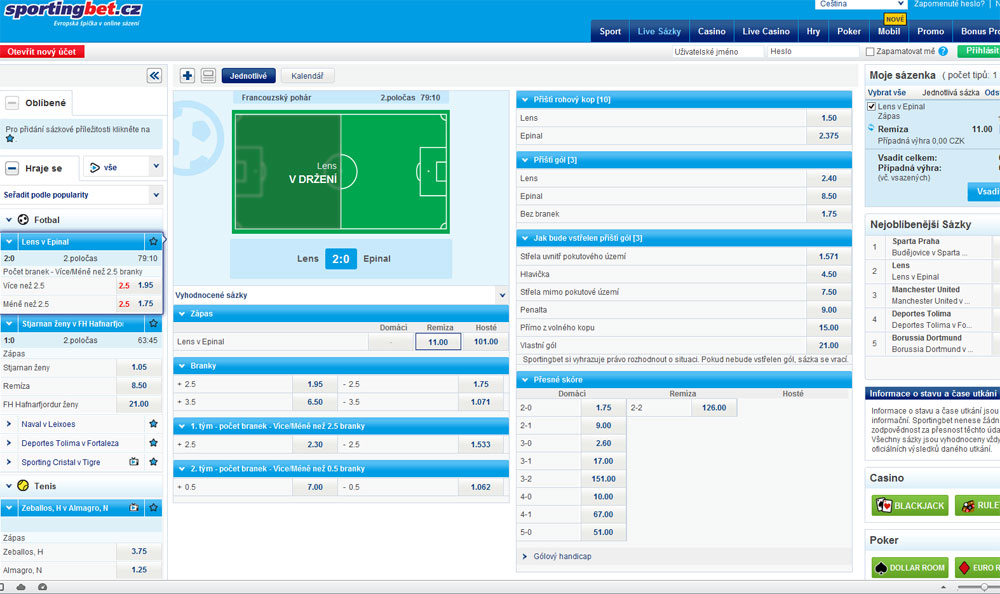
Task: Toggle the Zapamatovat mě checkbox
Action: (x=870, y=51)
